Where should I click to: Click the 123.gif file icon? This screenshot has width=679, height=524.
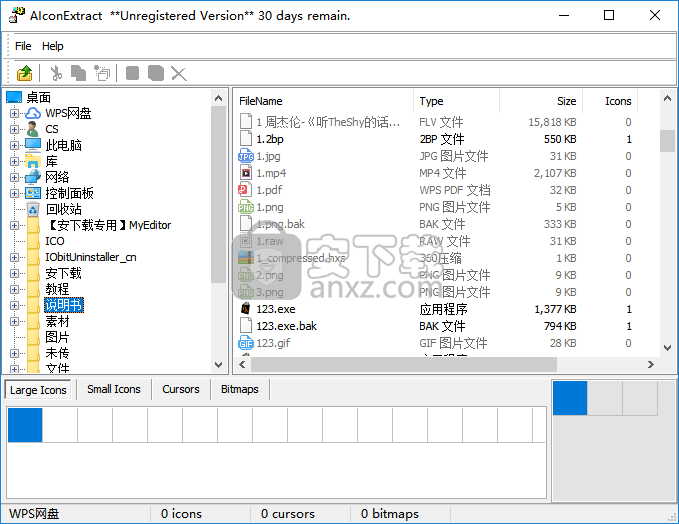(x=246, y=343)
